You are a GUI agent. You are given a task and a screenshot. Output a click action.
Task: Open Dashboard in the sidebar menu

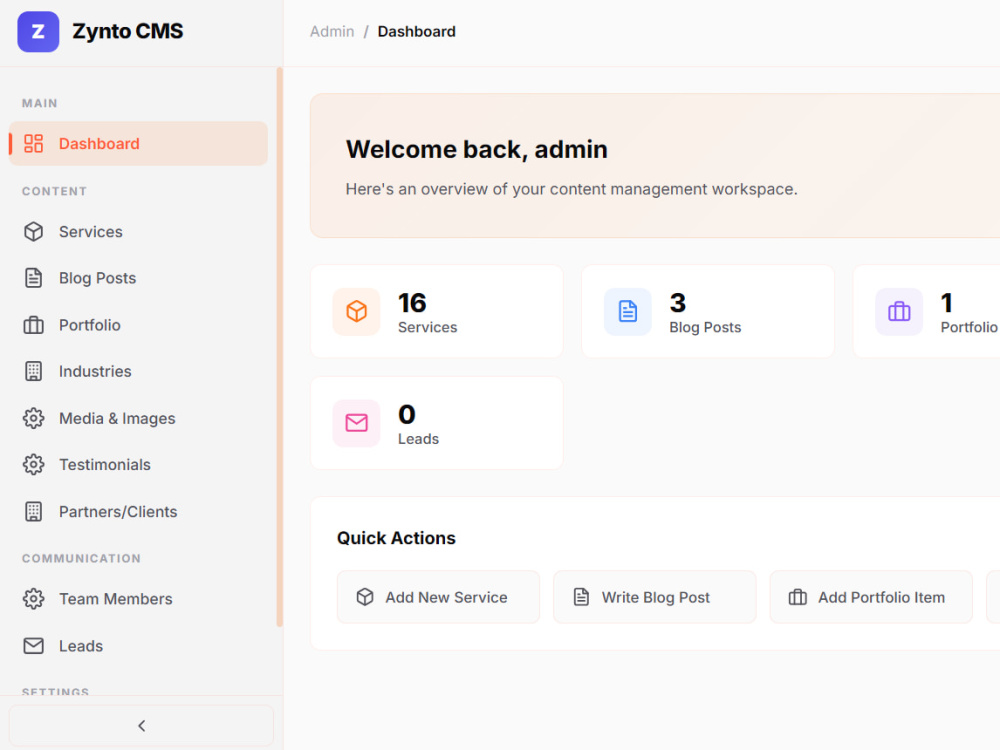[138, 143]
